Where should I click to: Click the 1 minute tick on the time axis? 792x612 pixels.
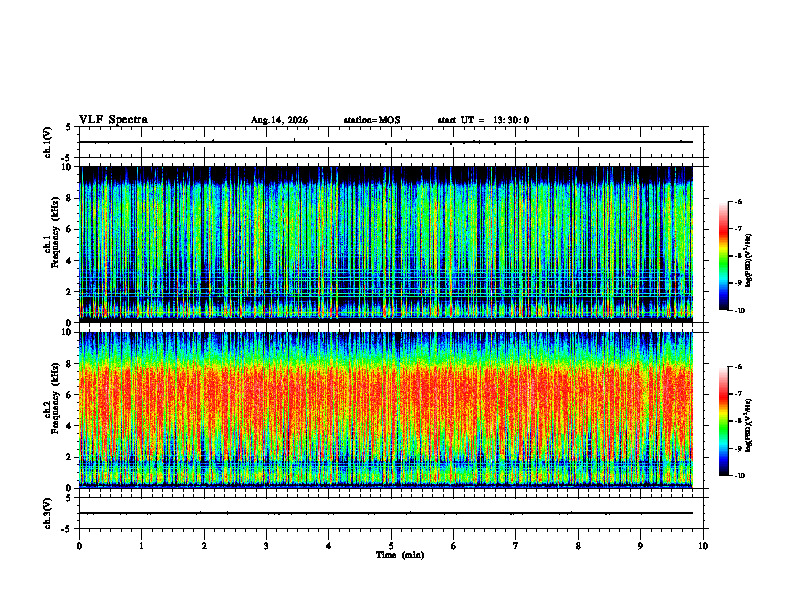(141, 546)
